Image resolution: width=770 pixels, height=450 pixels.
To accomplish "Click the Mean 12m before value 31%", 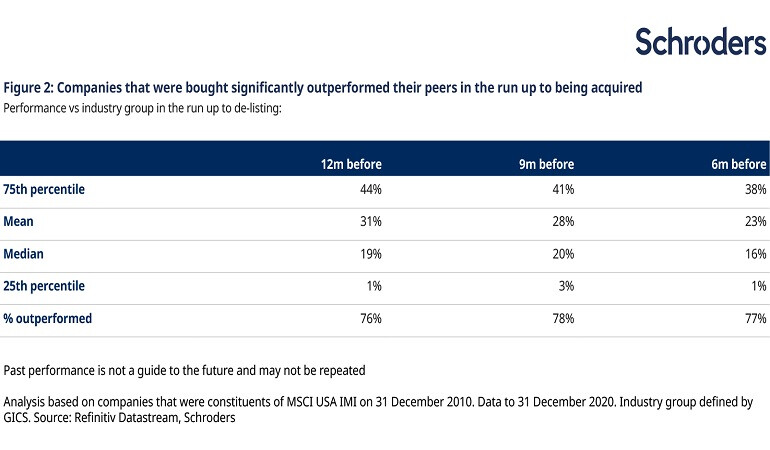I will click(x=370, y=222).
